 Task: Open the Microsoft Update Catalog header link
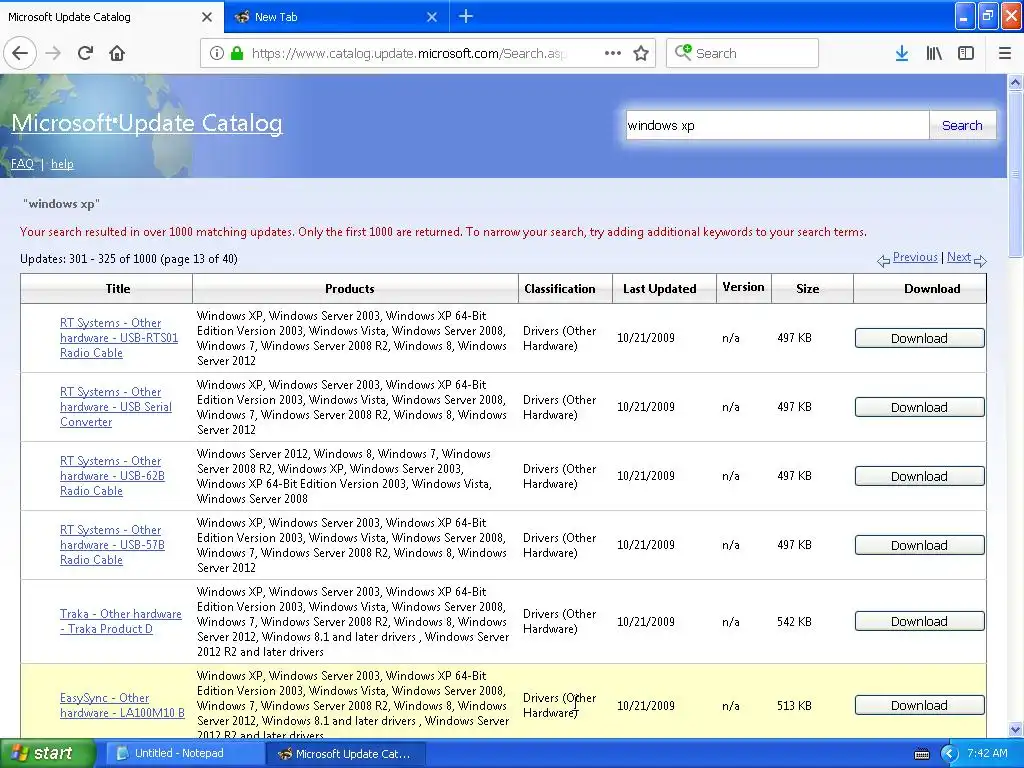(x=147, y=123)
